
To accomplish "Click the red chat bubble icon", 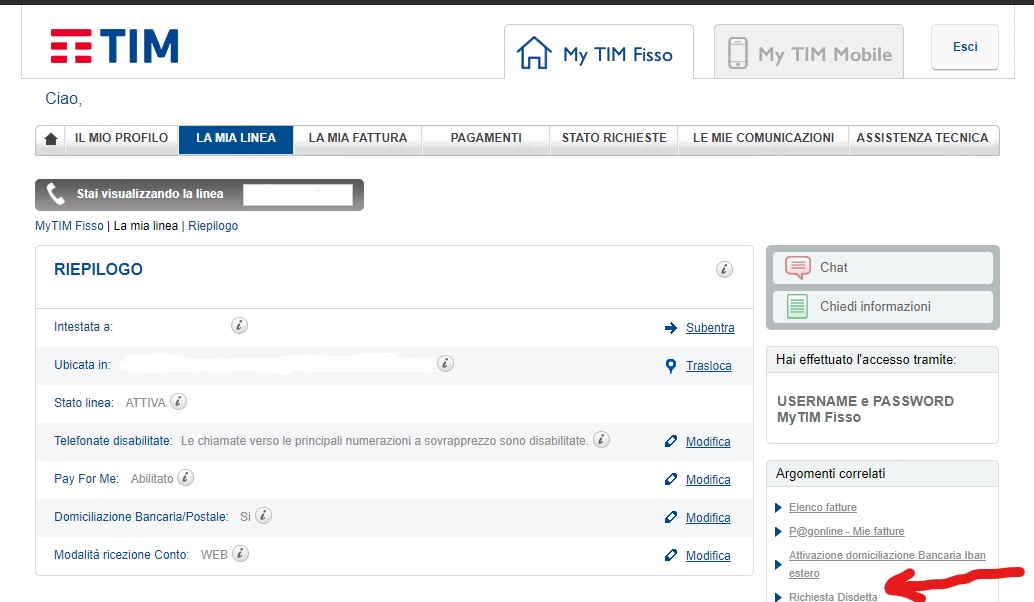I will pos(797,268).
